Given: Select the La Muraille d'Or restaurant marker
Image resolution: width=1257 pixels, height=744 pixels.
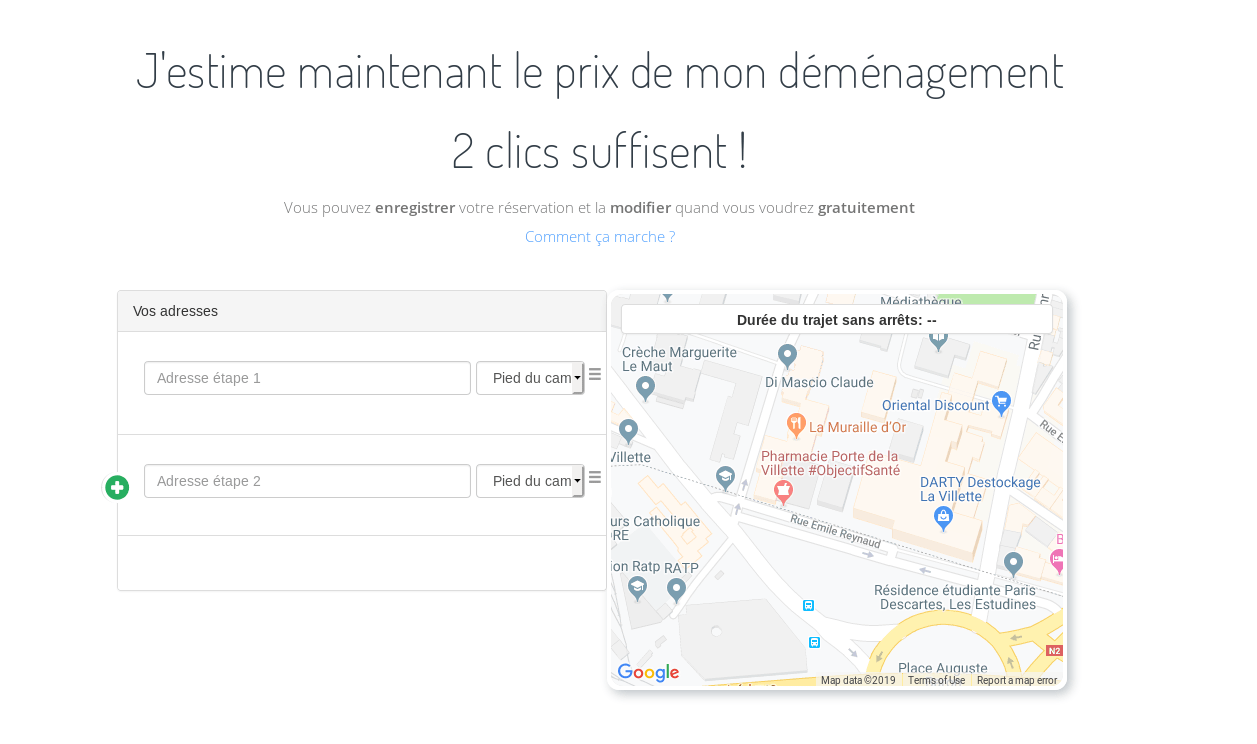Looking at the screenshot, I should (796, 424).
